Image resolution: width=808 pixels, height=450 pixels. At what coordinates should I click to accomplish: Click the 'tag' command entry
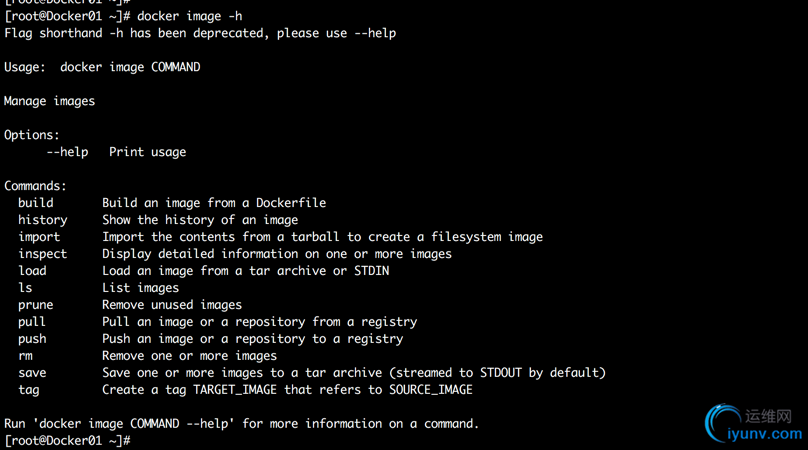point(29,390)
